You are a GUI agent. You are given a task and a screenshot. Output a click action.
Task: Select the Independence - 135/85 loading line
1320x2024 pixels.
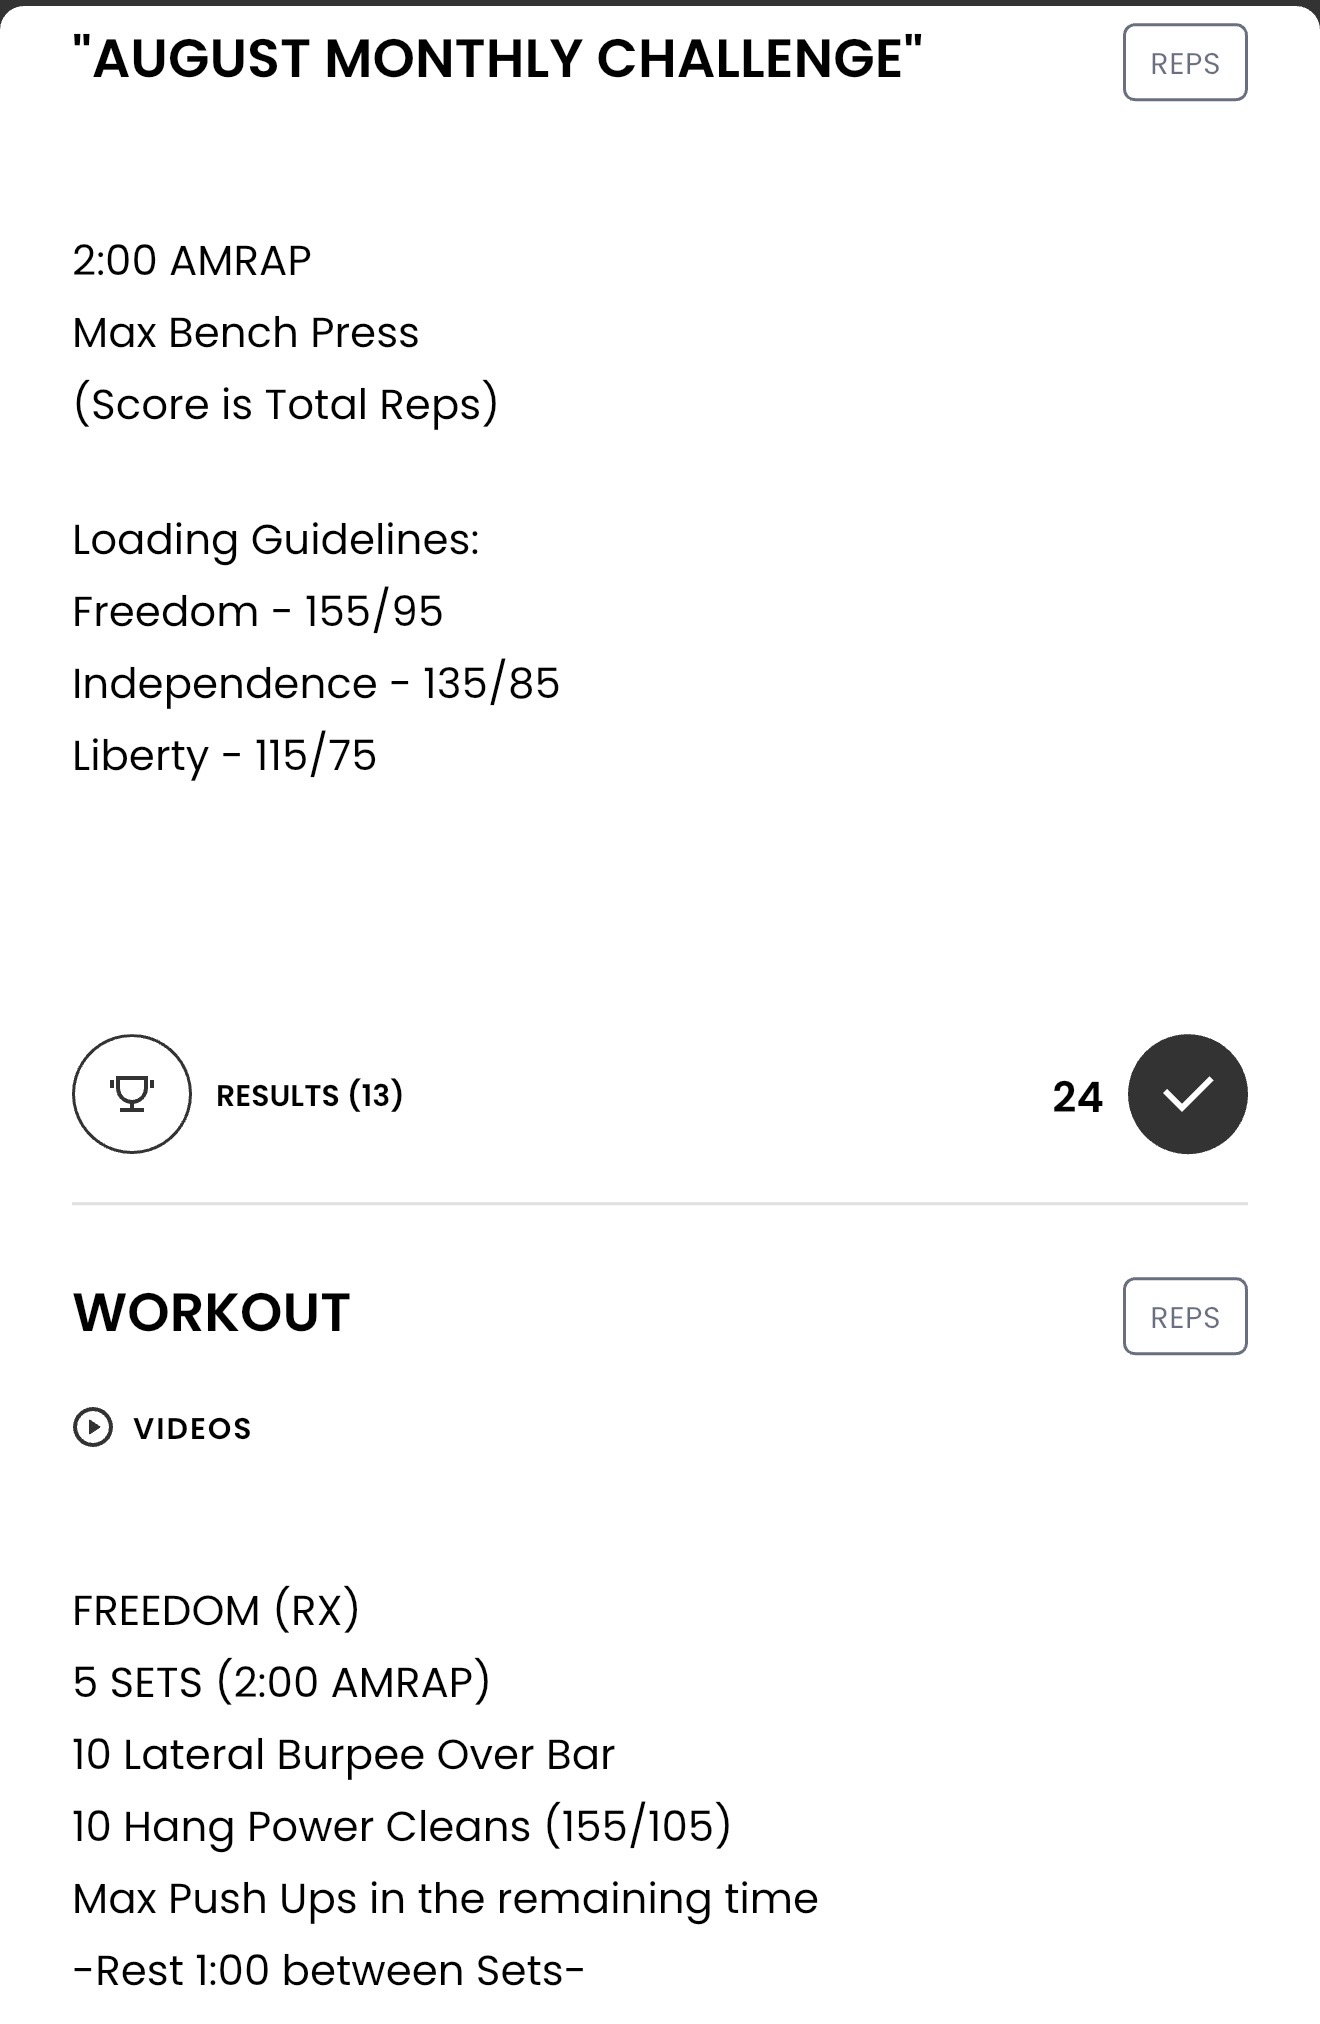(316, 683)
